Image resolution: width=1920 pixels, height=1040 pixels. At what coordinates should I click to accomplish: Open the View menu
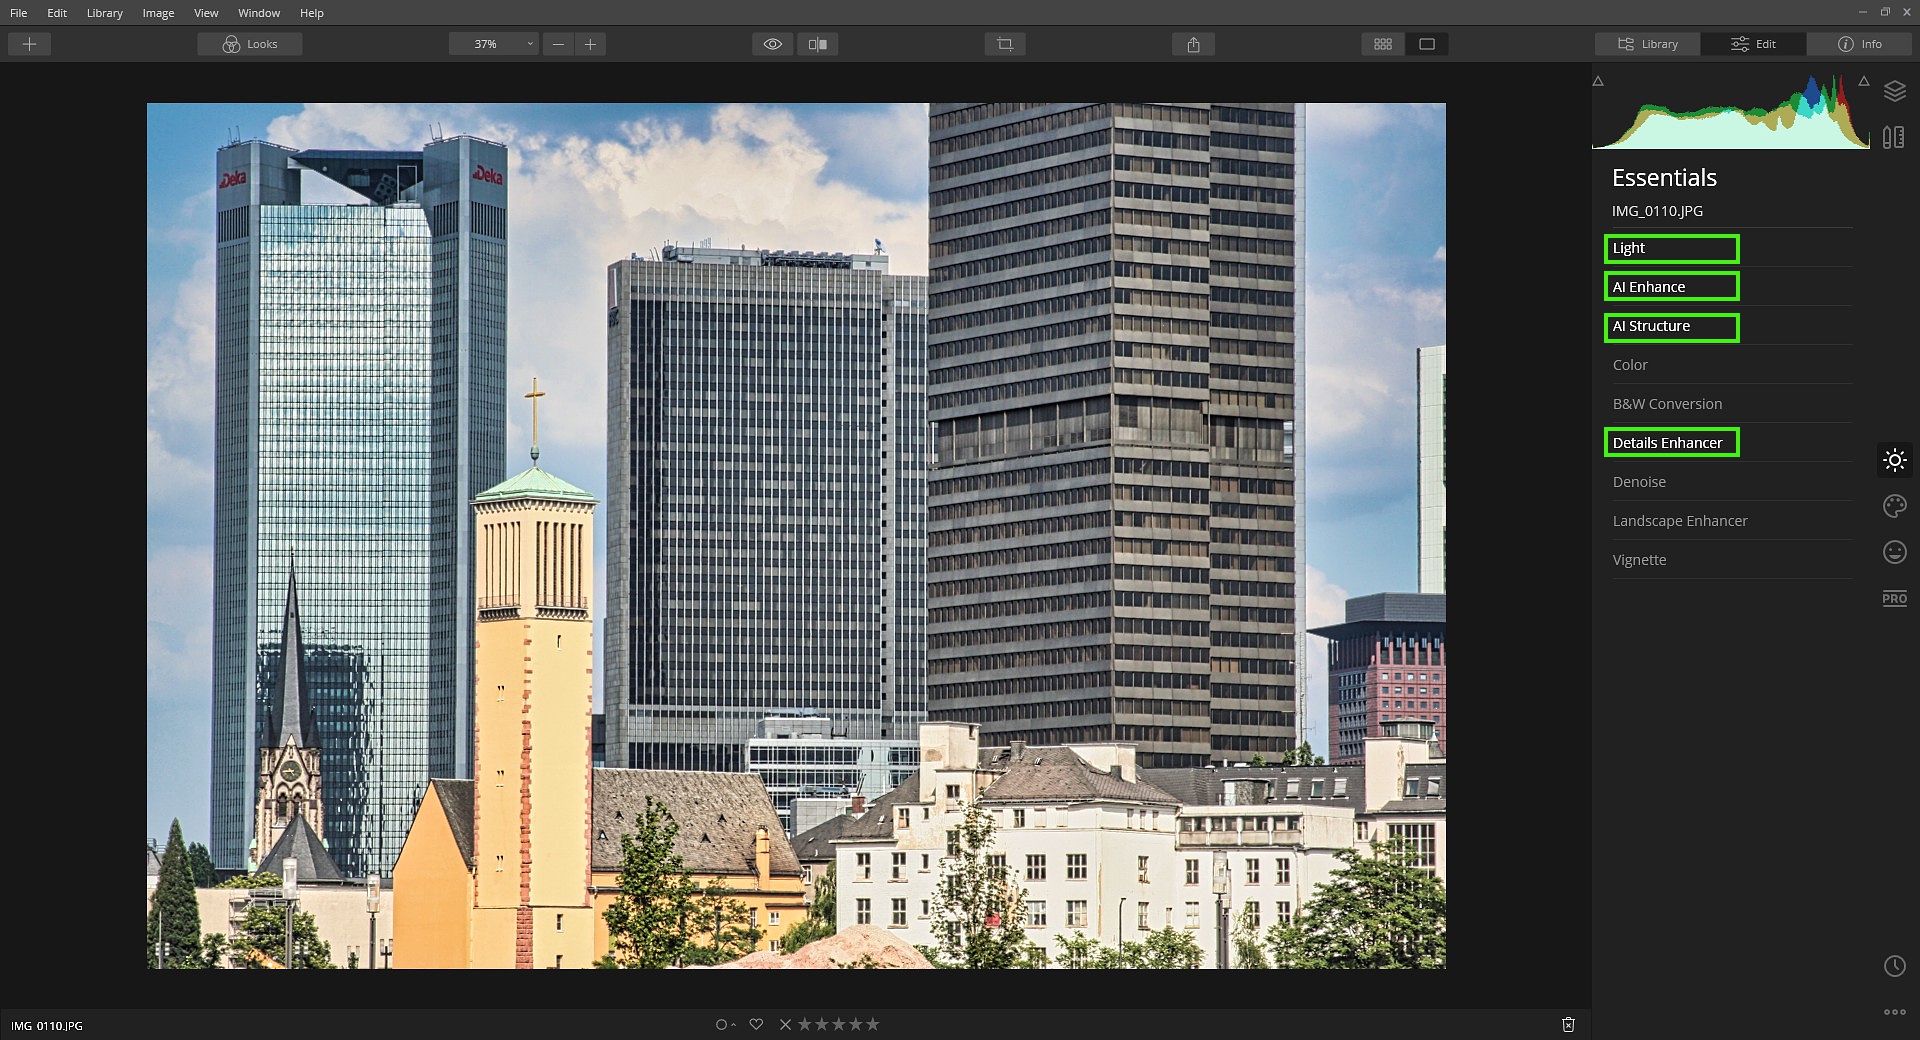(x=206, y=13)
